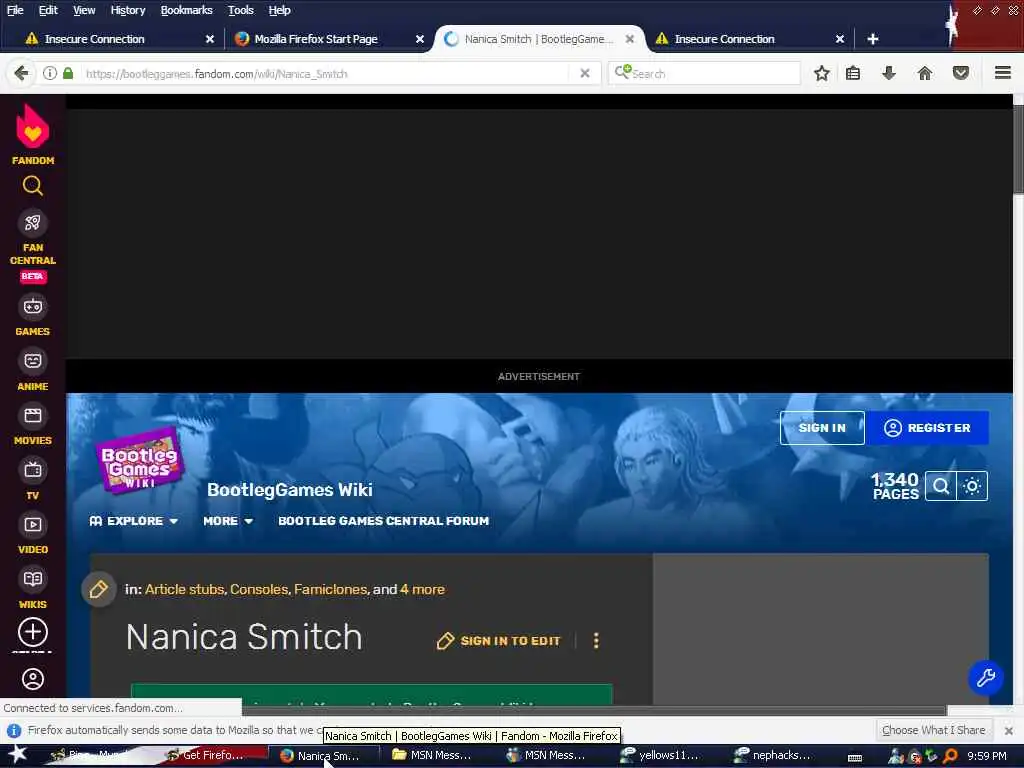
Task: Open the Firefox hamburger menu
Action: coord(1002,73)
